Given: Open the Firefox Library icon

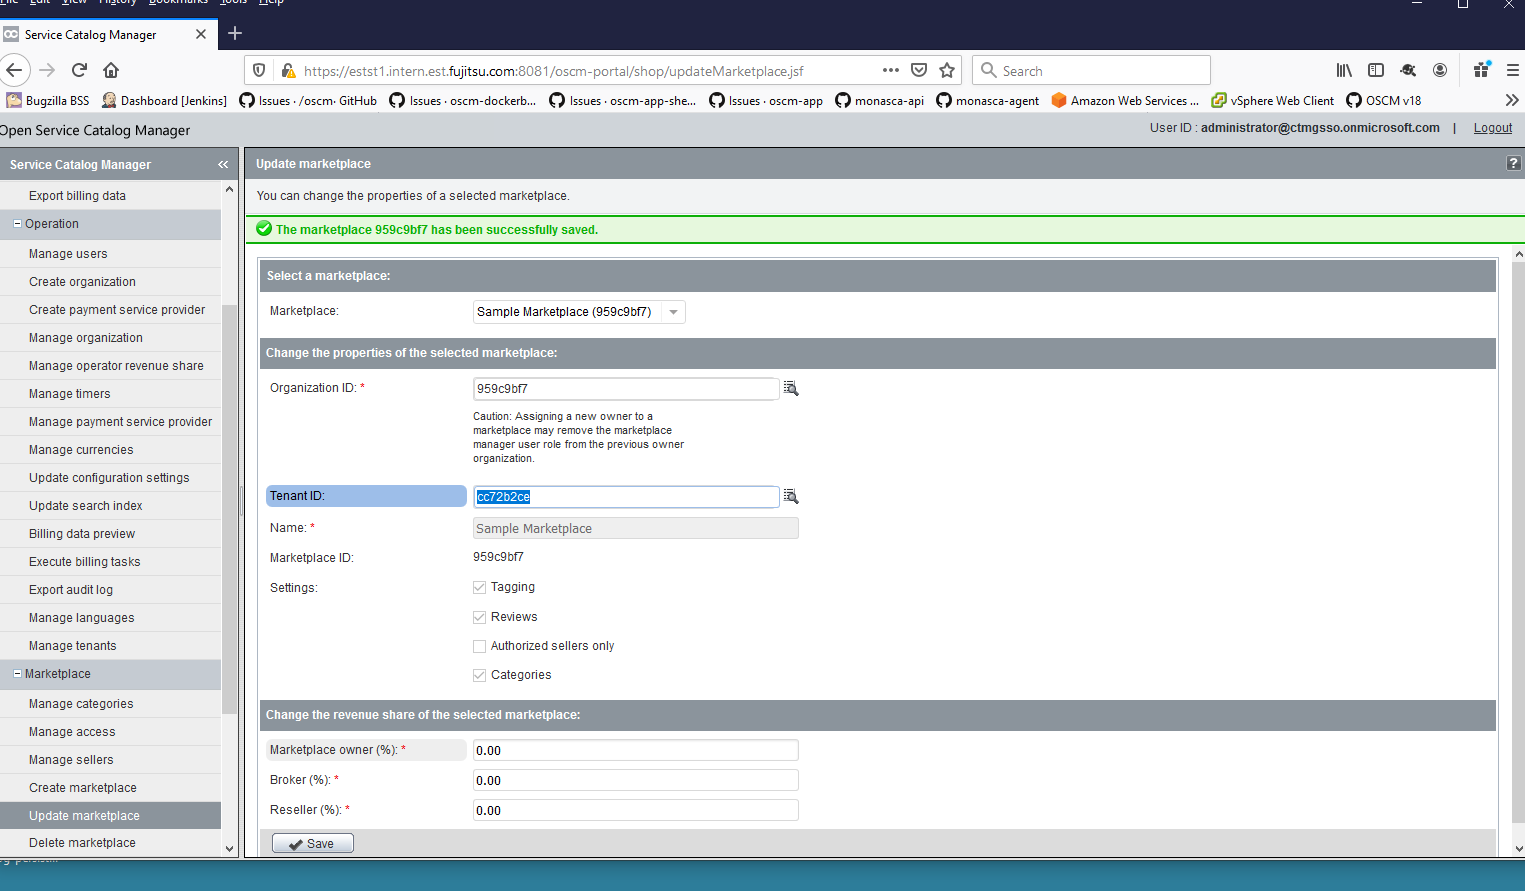Looking at the screenshot, I should point(1343,70).
